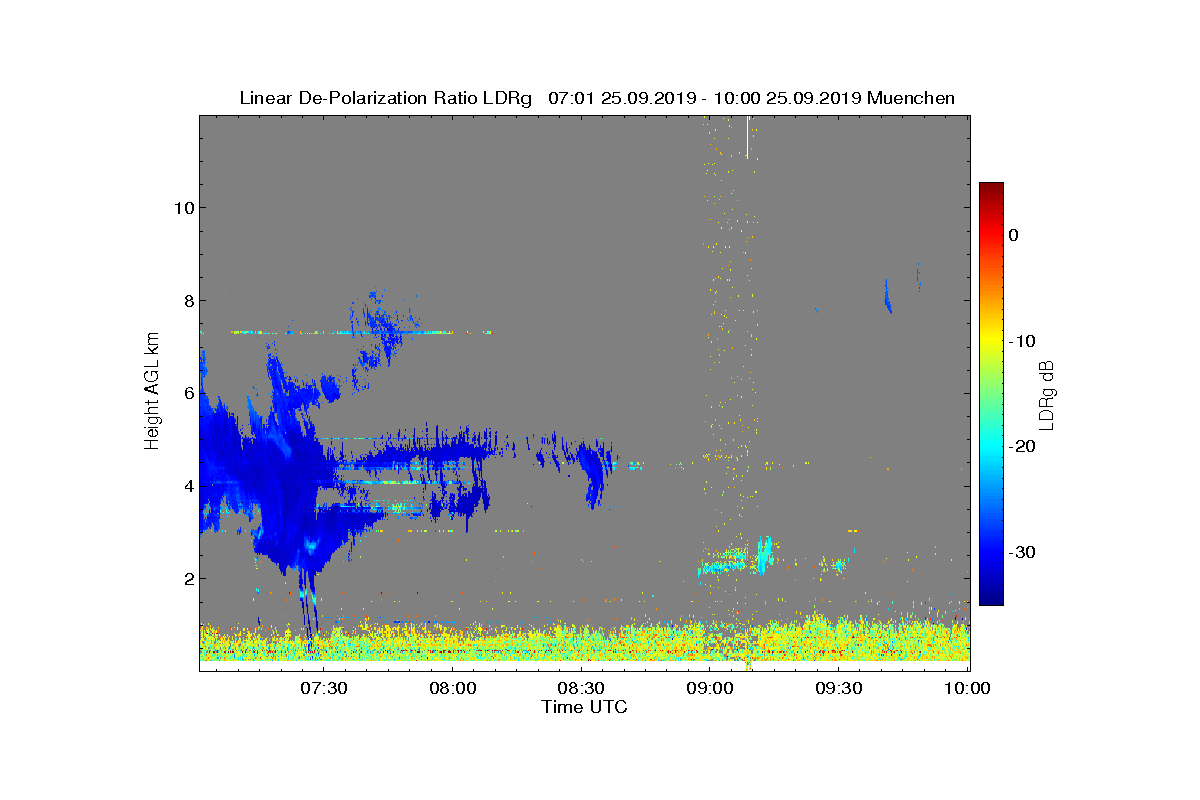Click the dark red top of the colorbar
1200x800 pixels.
(x=991, y=189)
